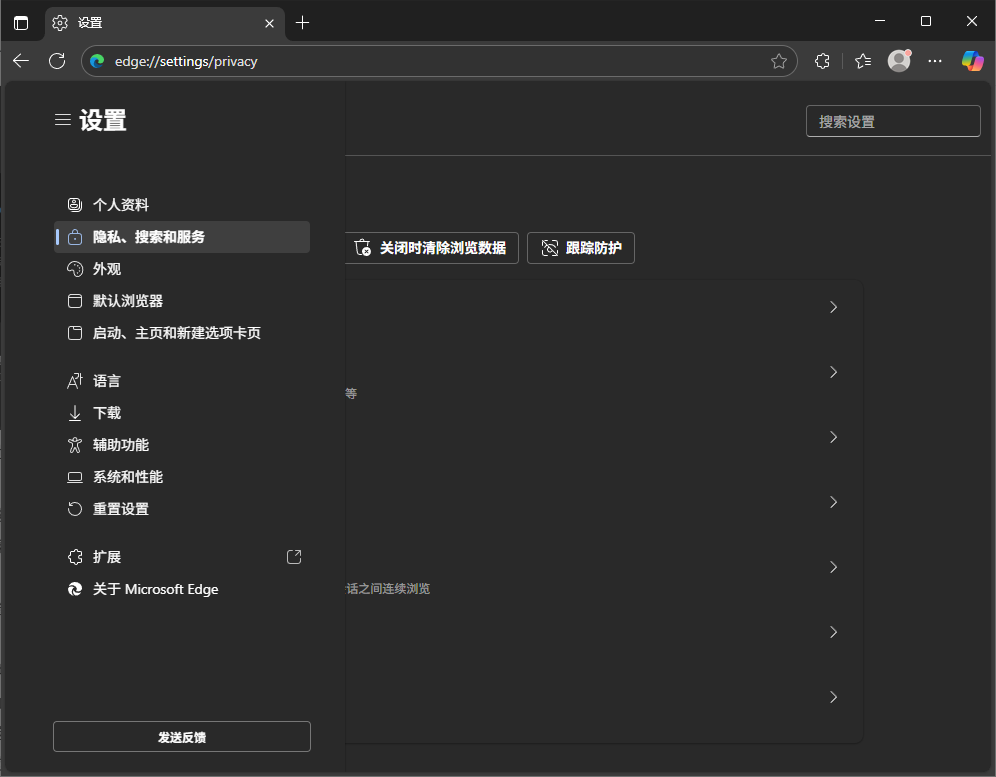This screenshot has height=777, width=996.
Task: Expand the bottom settings row via its chevron
Action: [833, 697]
